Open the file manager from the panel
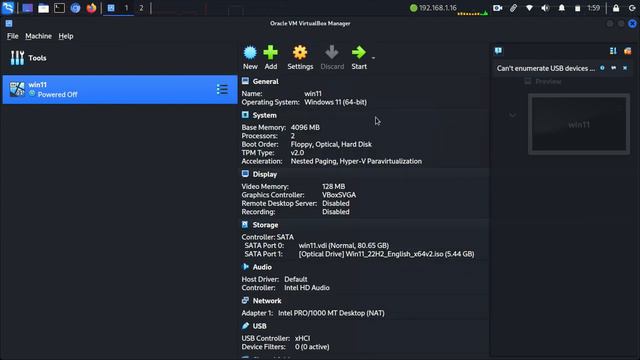640x360 pixels. tap(43, 8)
